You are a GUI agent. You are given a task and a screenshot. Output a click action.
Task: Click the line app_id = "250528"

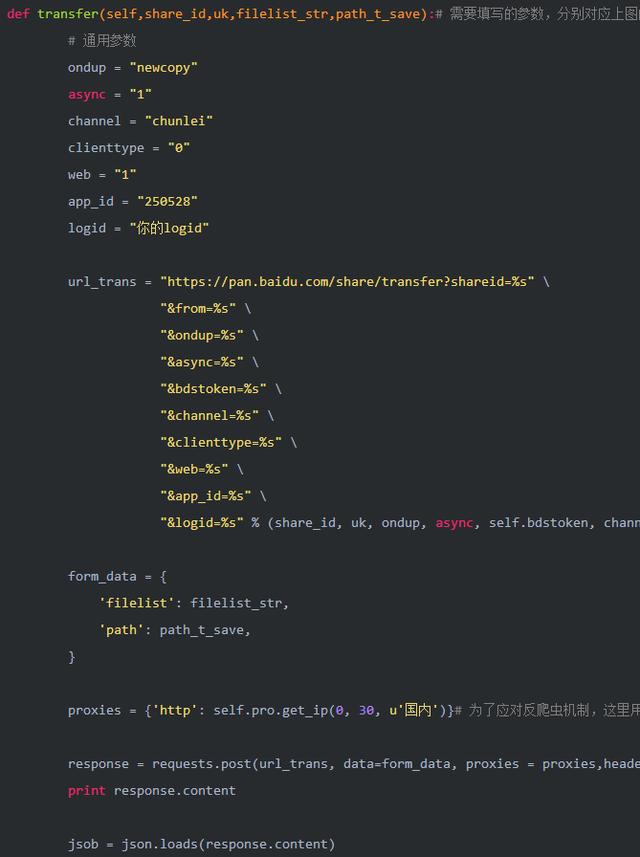(132, 201)
